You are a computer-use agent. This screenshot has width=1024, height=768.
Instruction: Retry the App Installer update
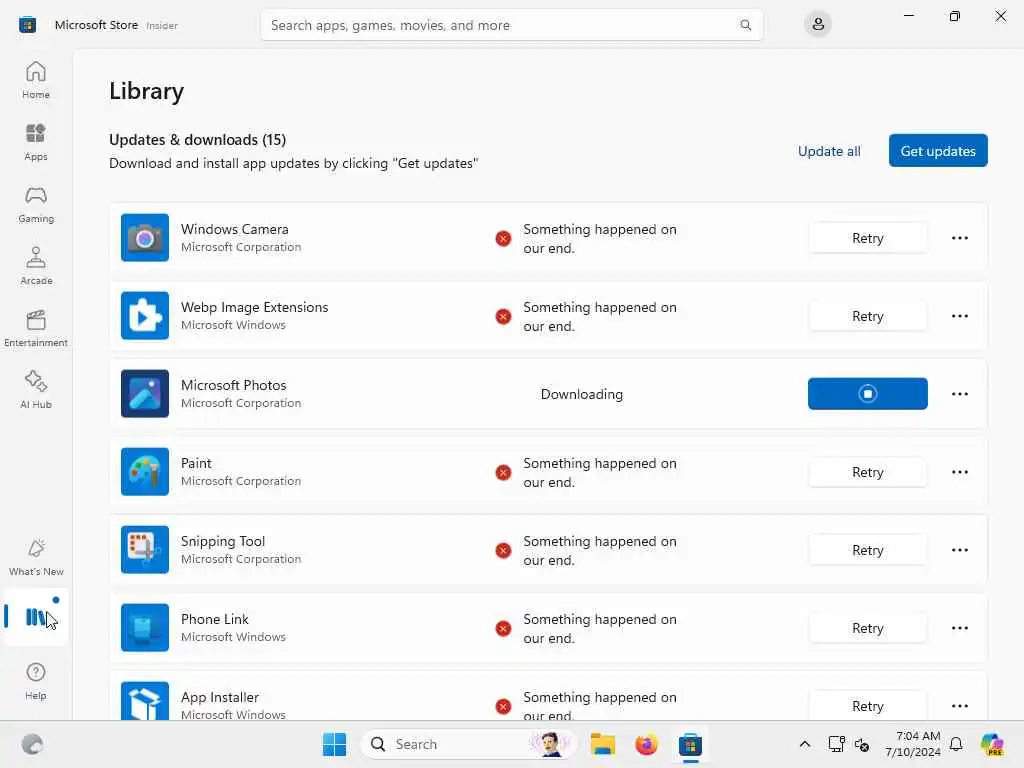pyautogui.click(x=867, y=706)
